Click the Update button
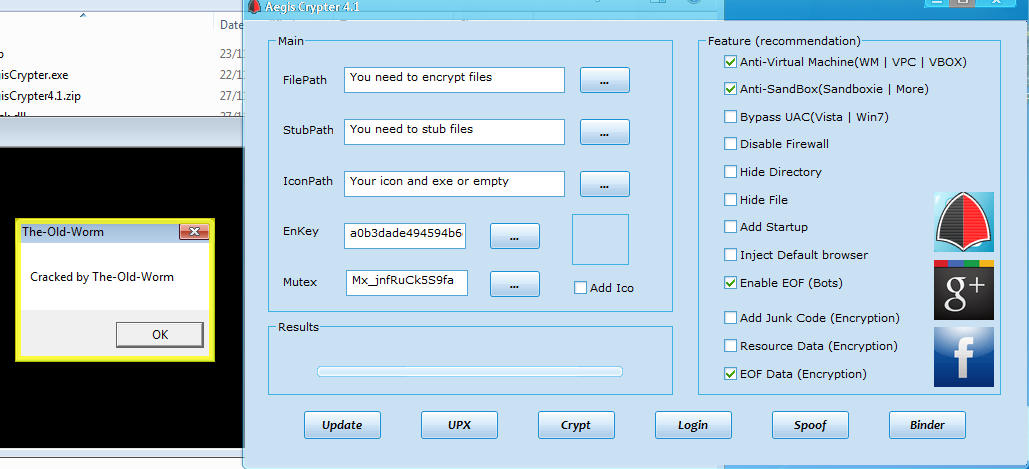 click(x=342, y=425)
